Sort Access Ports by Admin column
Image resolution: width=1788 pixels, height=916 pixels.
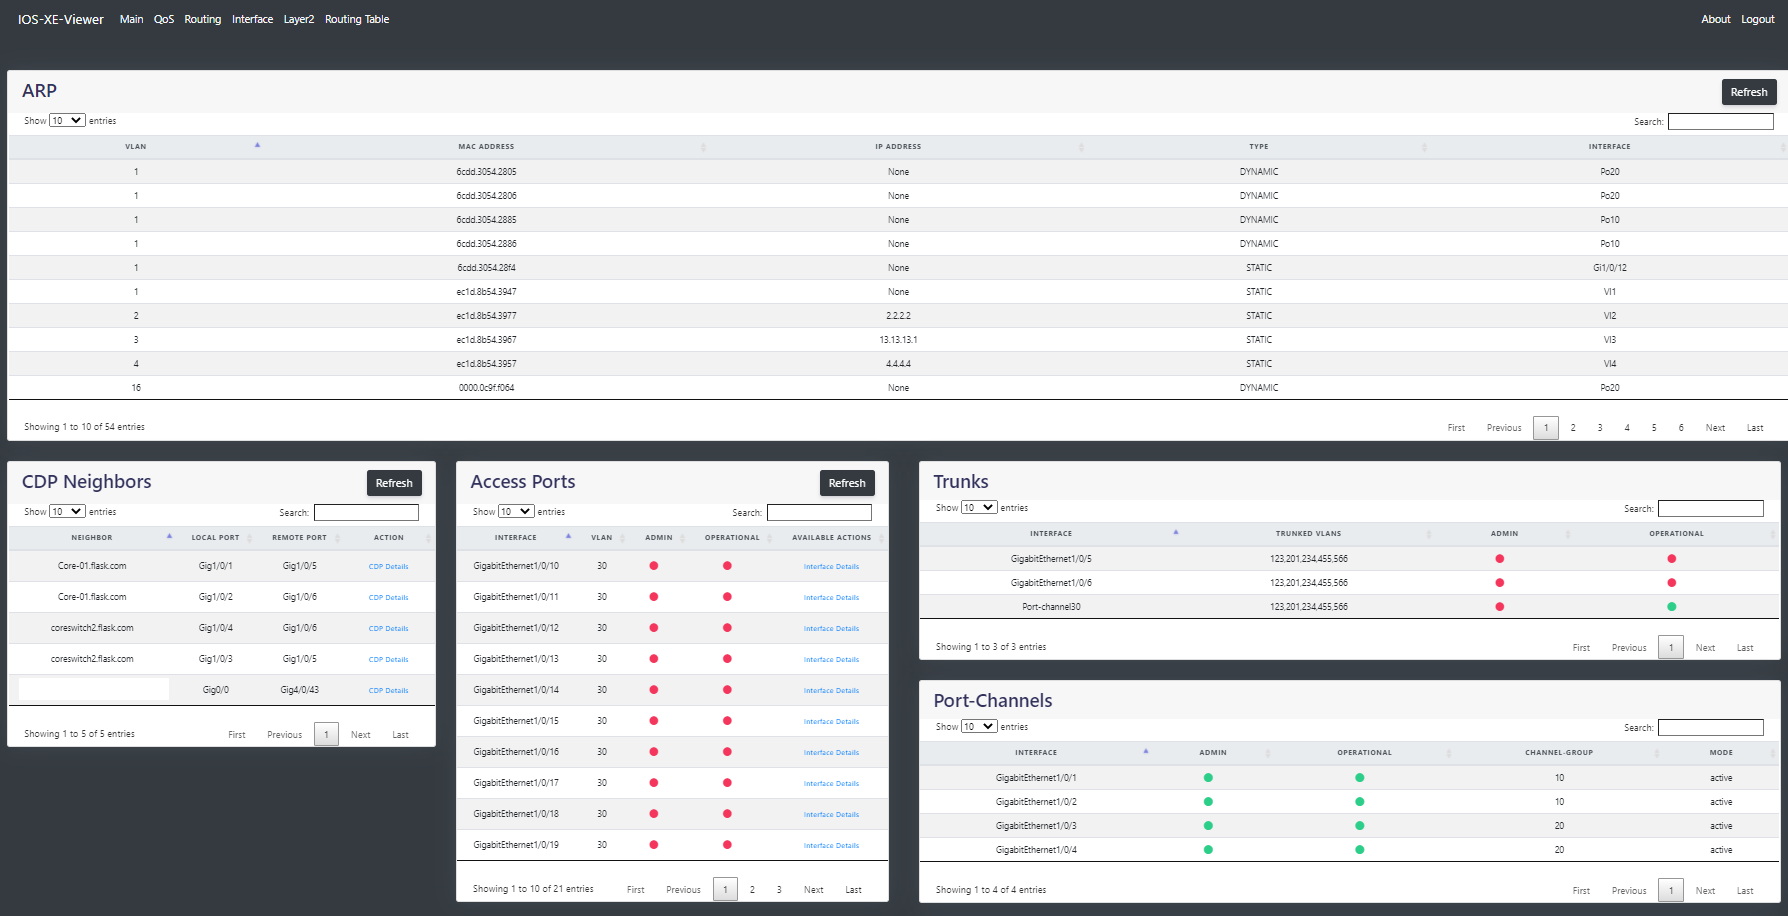(658, 538)
